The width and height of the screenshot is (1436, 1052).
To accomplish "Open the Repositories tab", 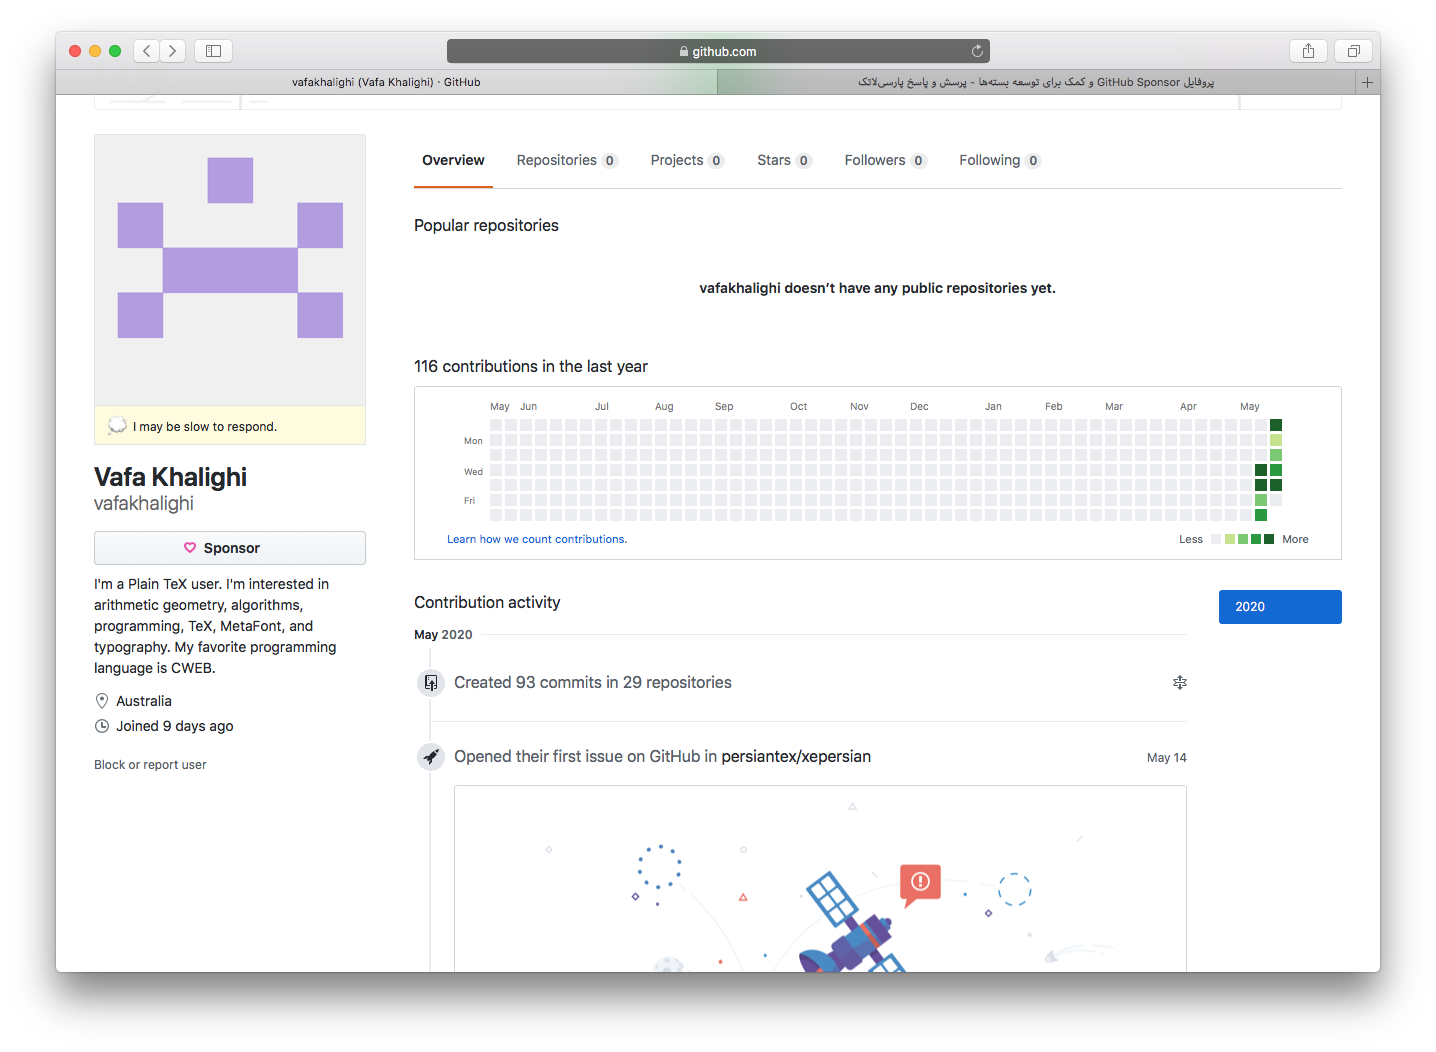I will point(567,160).
